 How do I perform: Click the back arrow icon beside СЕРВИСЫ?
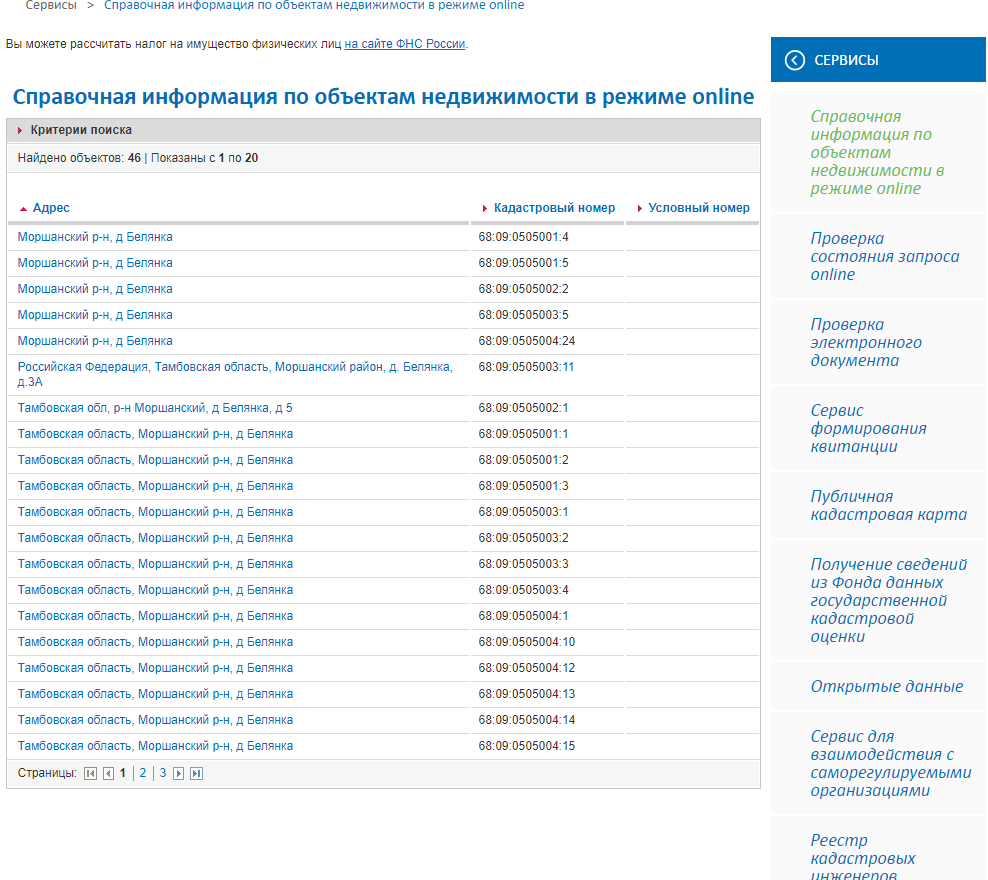[x=795, y=60]
